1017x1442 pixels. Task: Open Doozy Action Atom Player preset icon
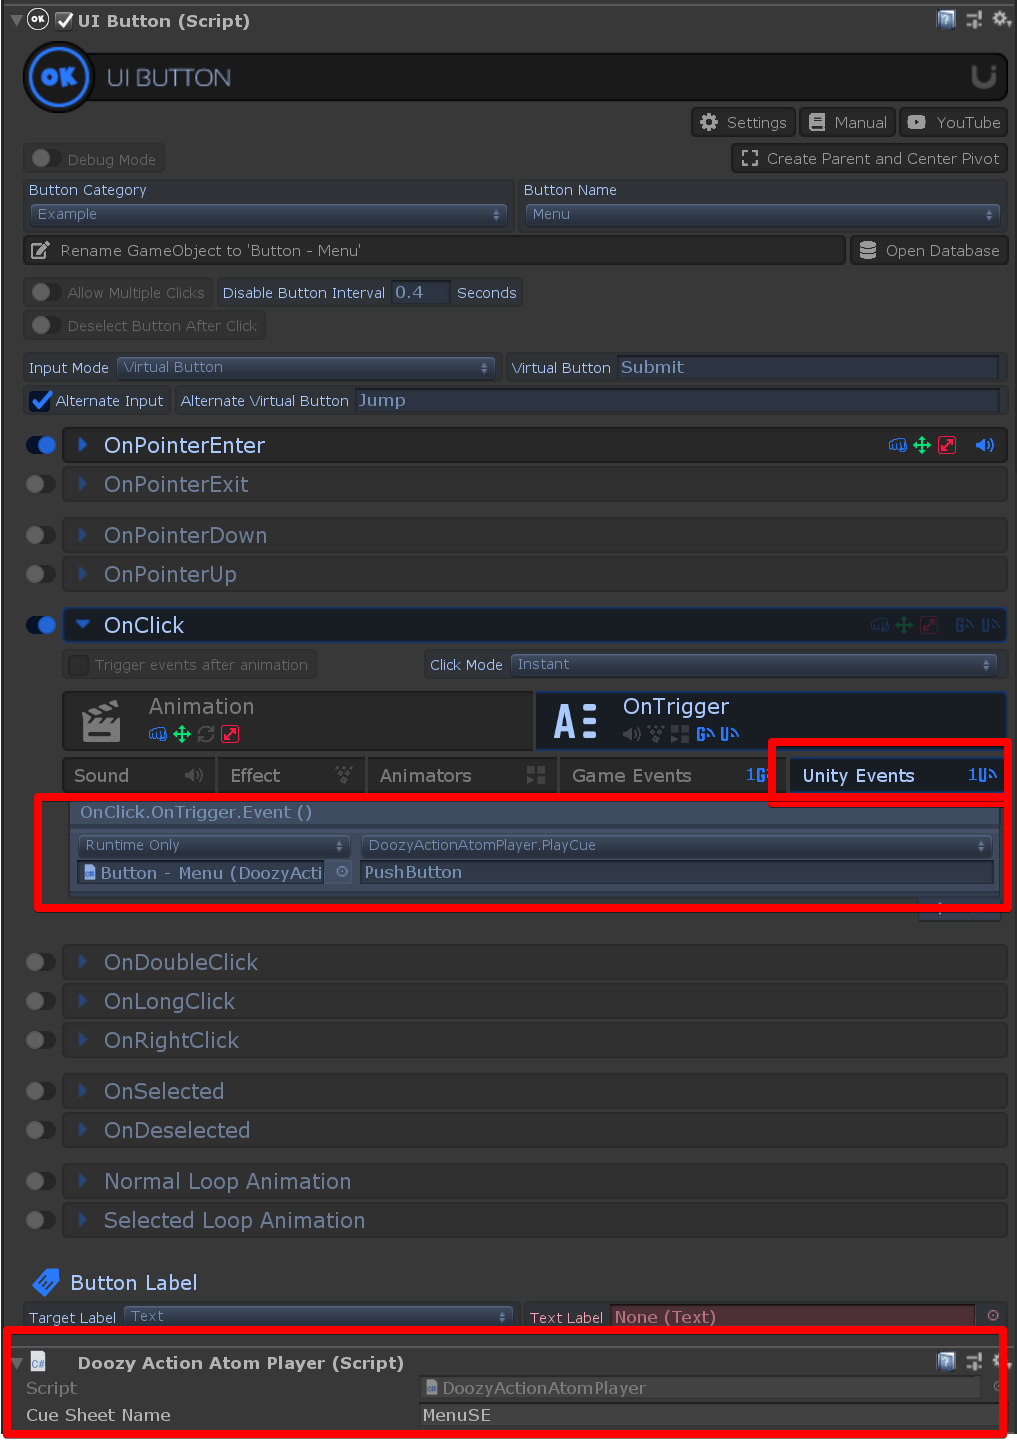pyautogui.click(x=974, y=1361)
